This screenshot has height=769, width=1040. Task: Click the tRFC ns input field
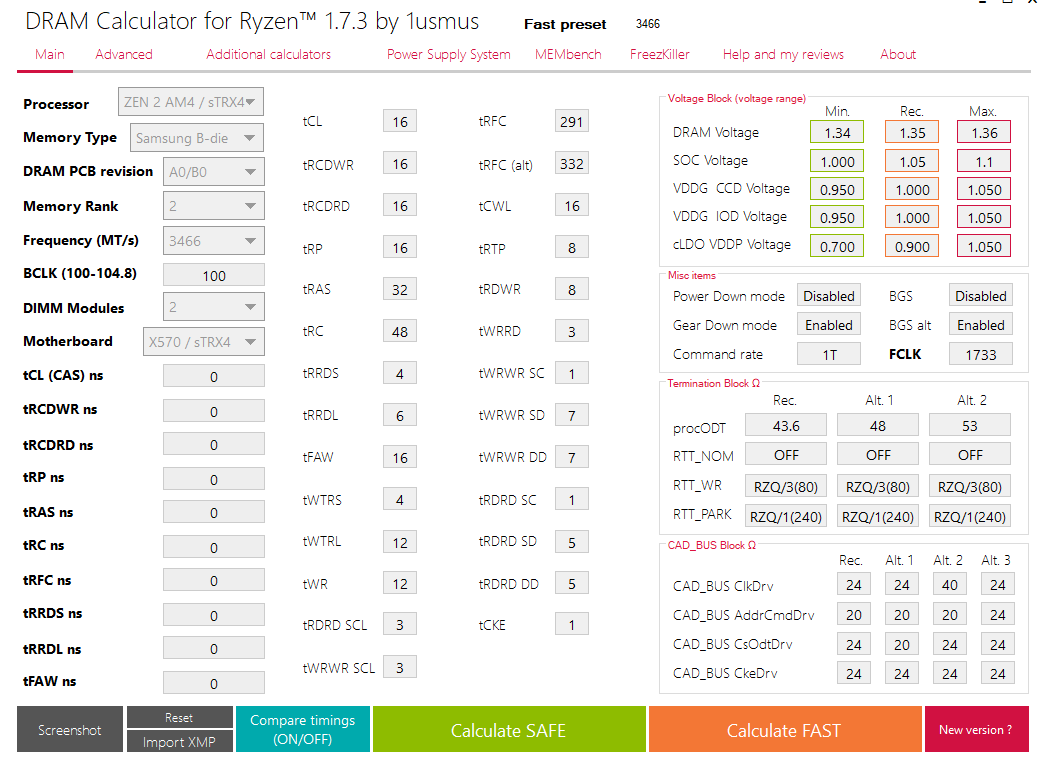point(214,581)
